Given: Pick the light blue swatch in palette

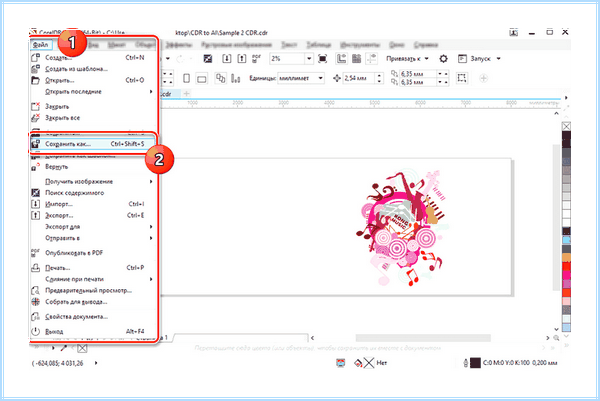Looking at the screenshot, I should 566,240.
